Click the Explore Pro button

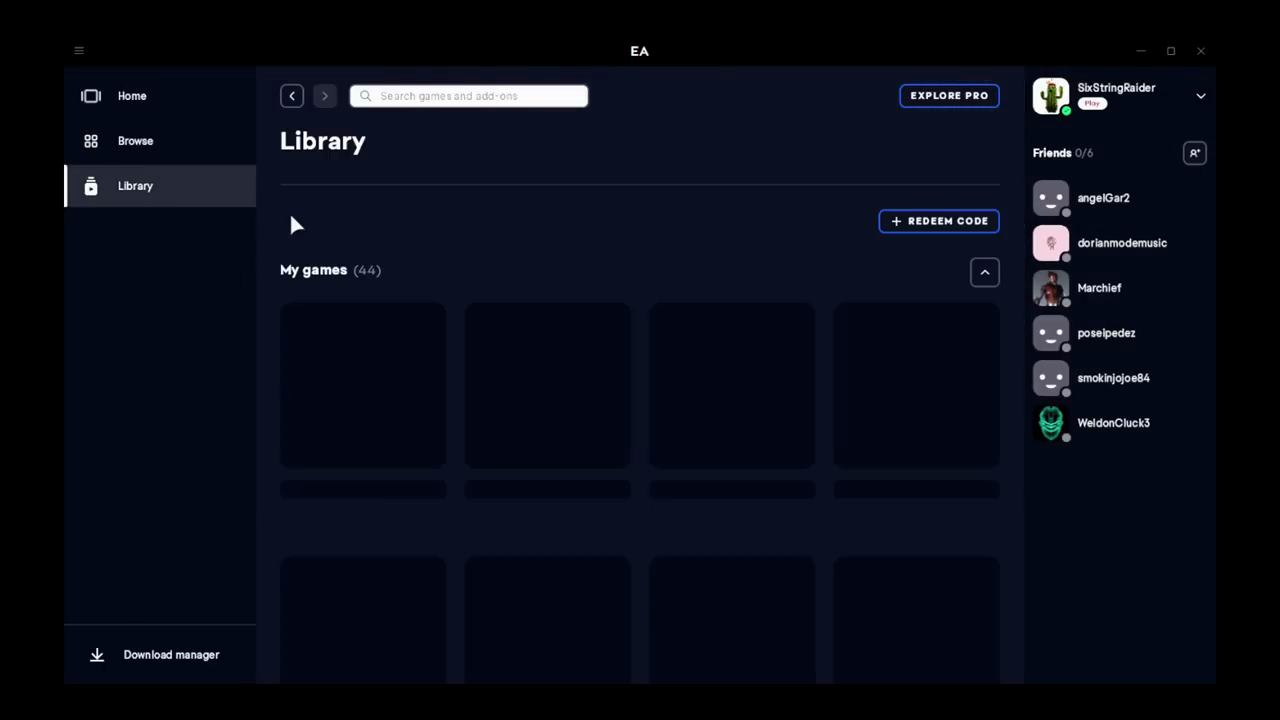[949, 96]
